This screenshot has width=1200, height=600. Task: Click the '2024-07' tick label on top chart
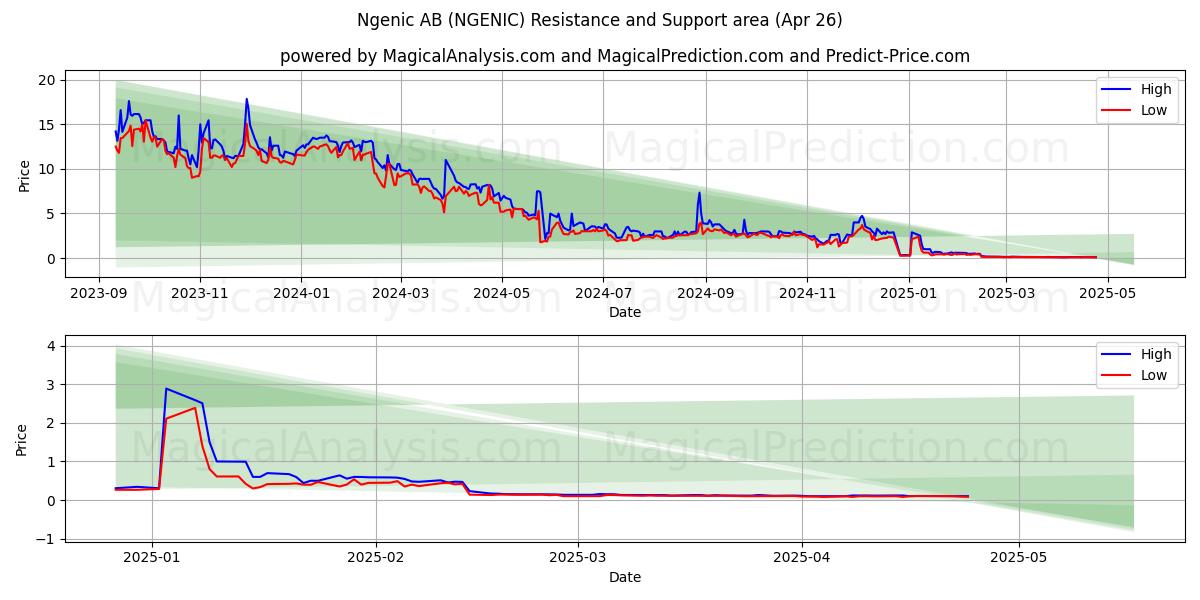(x=603, y=293)
